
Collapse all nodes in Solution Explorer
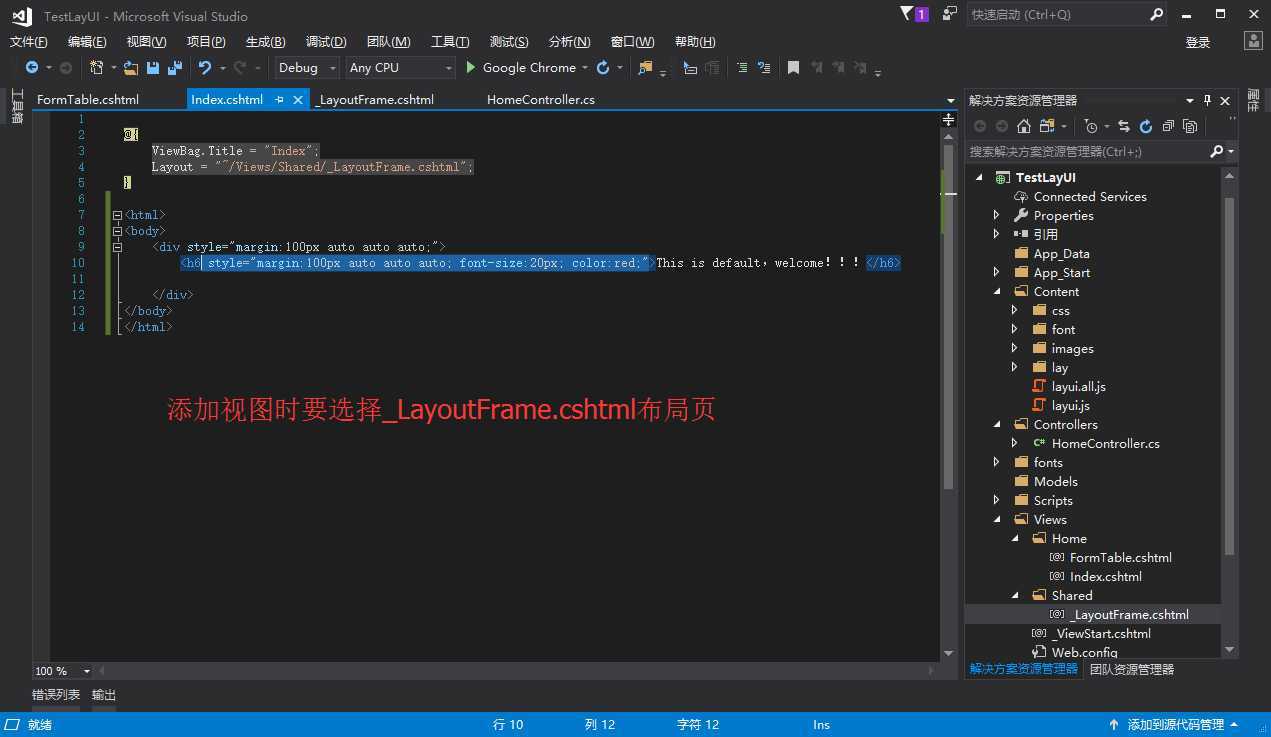click(x=1168, y=126)
